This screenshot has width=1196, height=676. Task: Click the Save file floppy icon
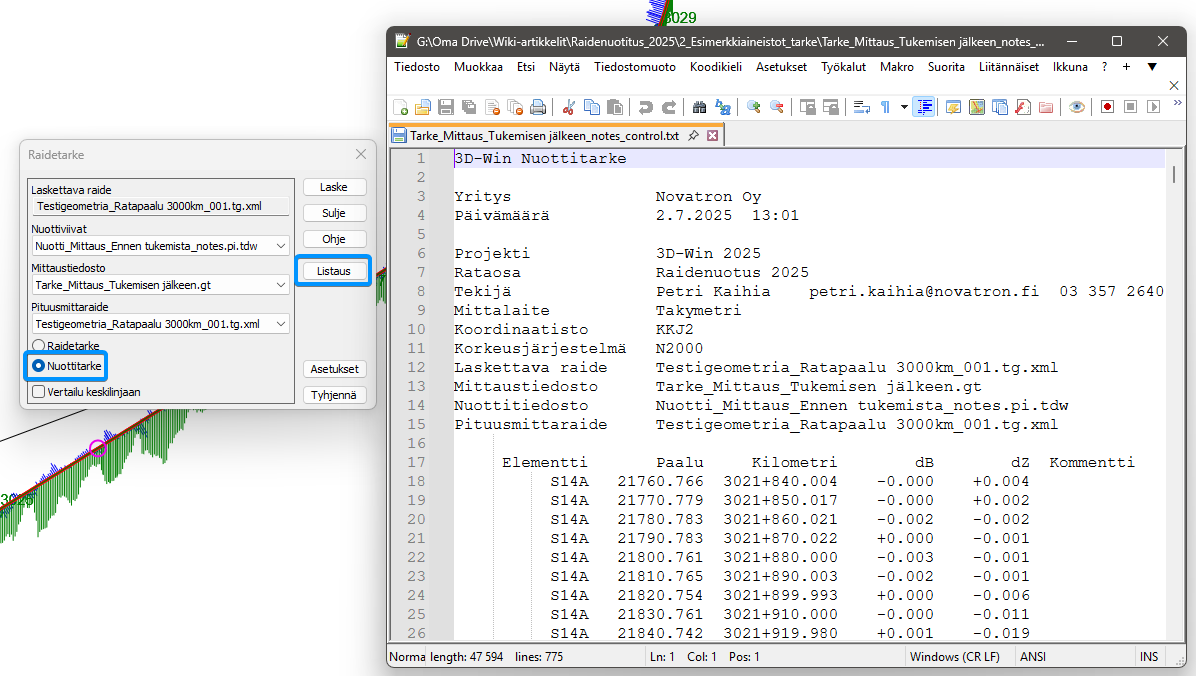[x=446, y=107]
